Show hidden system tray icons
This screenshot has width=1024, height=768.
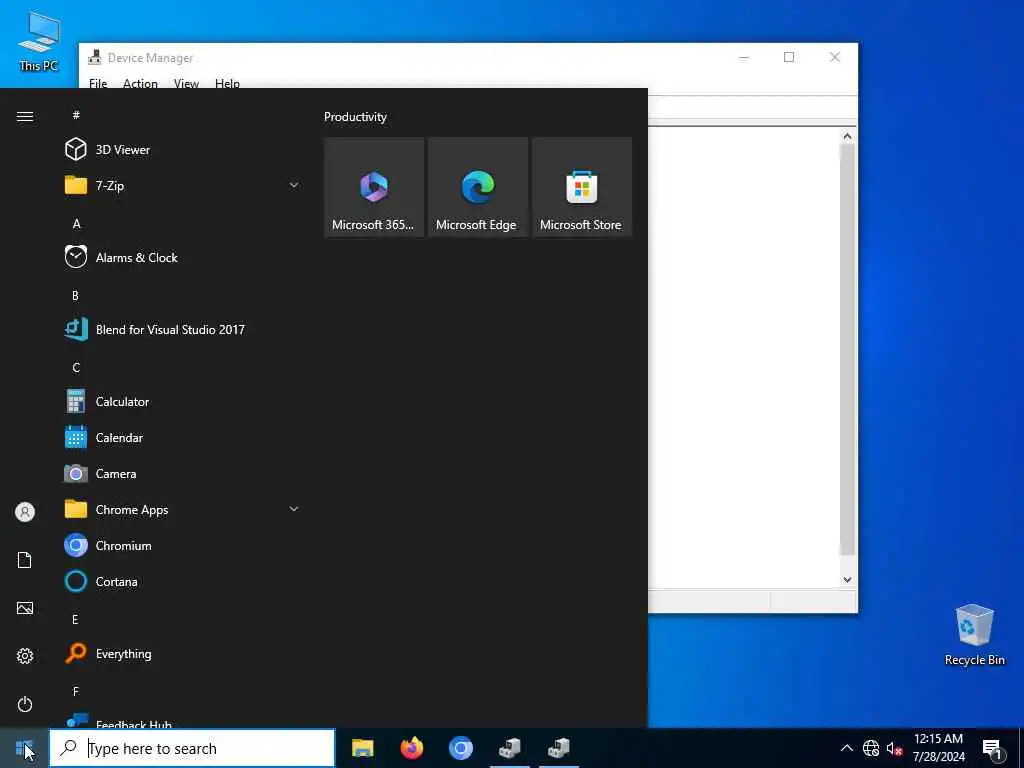point(846,748)
